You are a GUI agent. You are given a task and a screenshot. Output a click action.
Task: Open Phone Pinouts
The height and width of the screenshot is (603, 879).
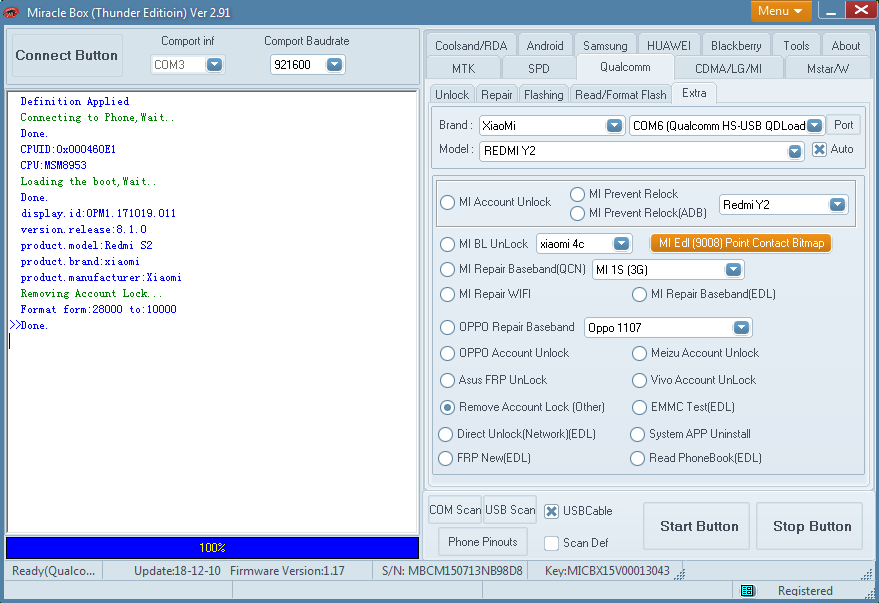click(483, 542)
